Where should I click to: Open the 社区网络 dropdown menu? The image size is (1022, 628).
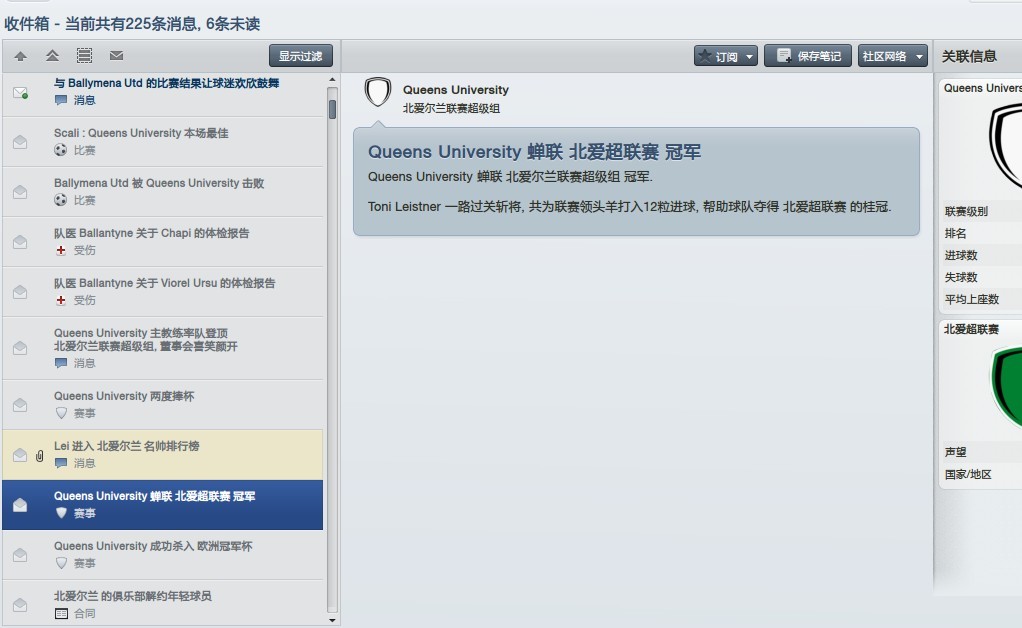(x=892, y=57)
